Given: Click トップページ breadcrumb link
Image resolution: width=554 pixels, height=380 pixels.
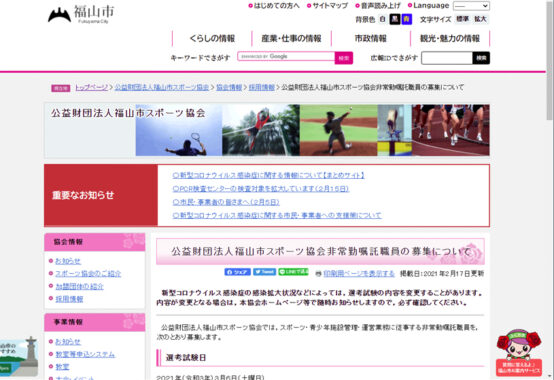Looking at the screenshot, I should 91,87.
